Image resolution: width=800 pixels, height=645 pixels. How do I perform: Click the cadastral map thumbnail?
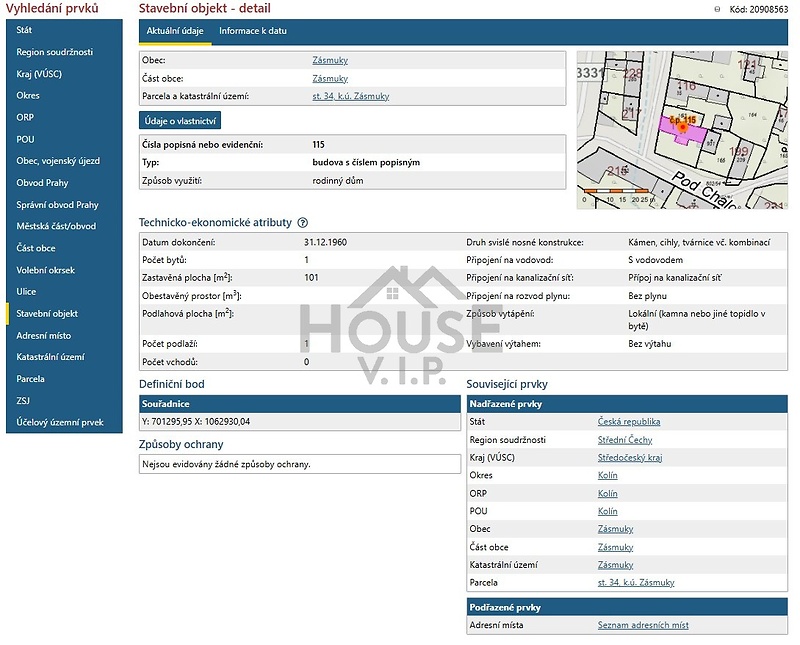click(681, 130)
